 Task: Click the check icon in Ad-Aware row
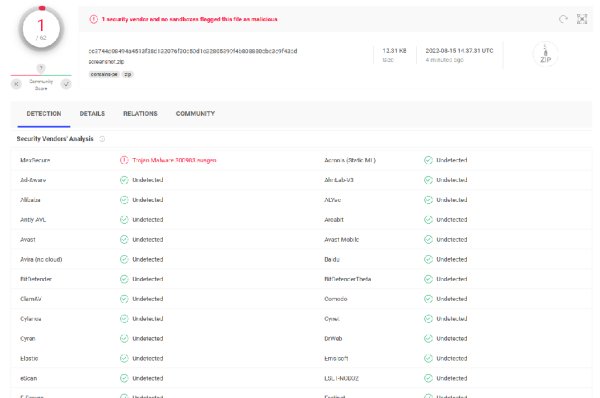tap(124, 180)
